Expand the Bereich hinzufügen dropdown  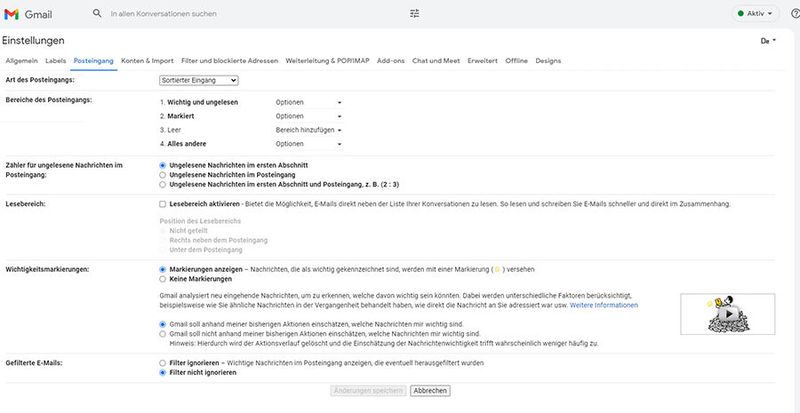[309, 130]
